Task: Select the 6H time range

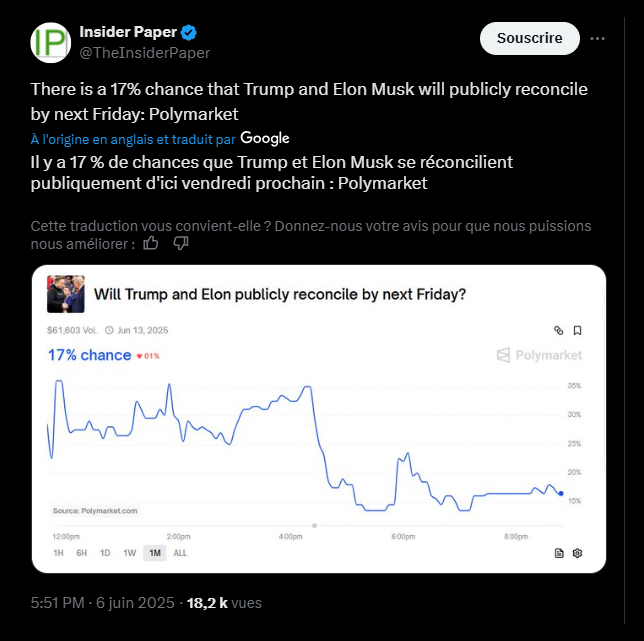Action: click(x=81, y=553)
